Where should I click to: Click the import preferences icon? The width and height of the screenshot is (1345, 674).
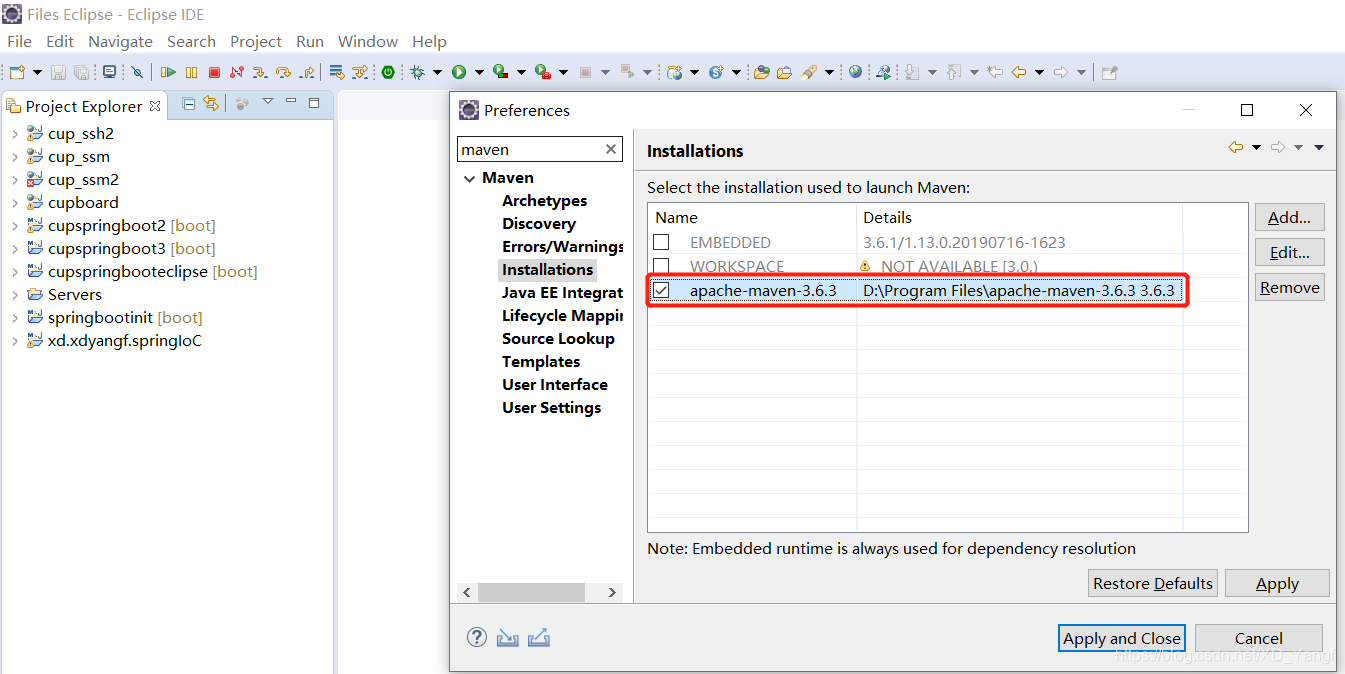point(508,638)
